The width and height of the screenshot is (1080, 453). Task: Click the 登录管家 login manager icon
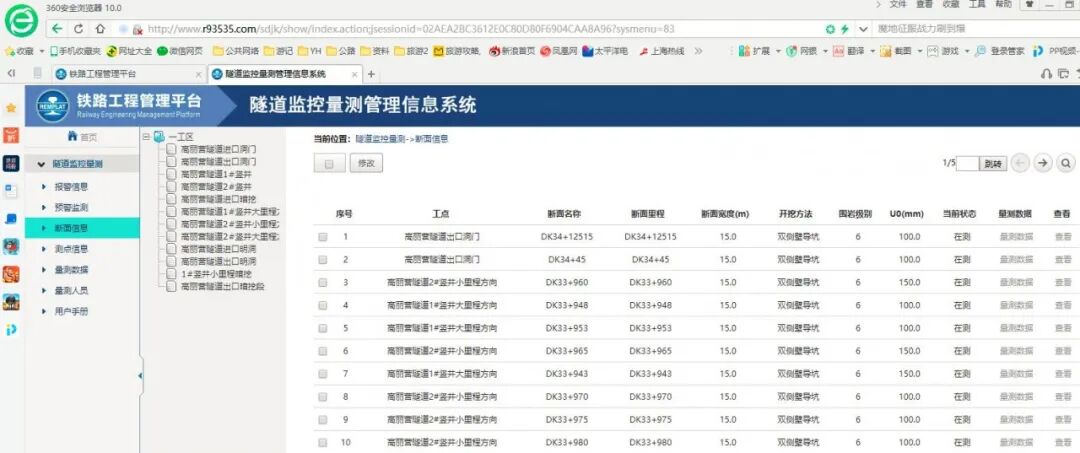[x=979, y=51]
